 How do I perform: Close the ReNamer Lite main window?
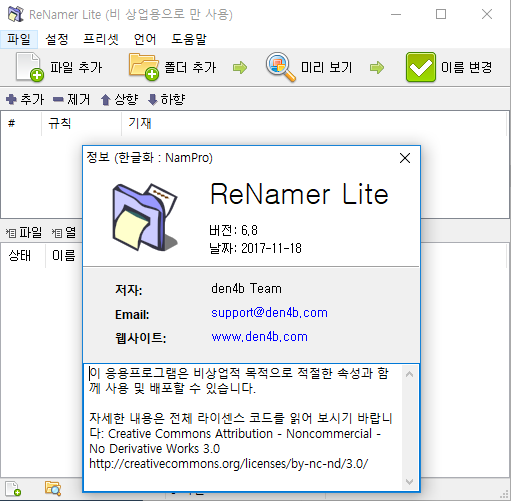pos(487,14)
